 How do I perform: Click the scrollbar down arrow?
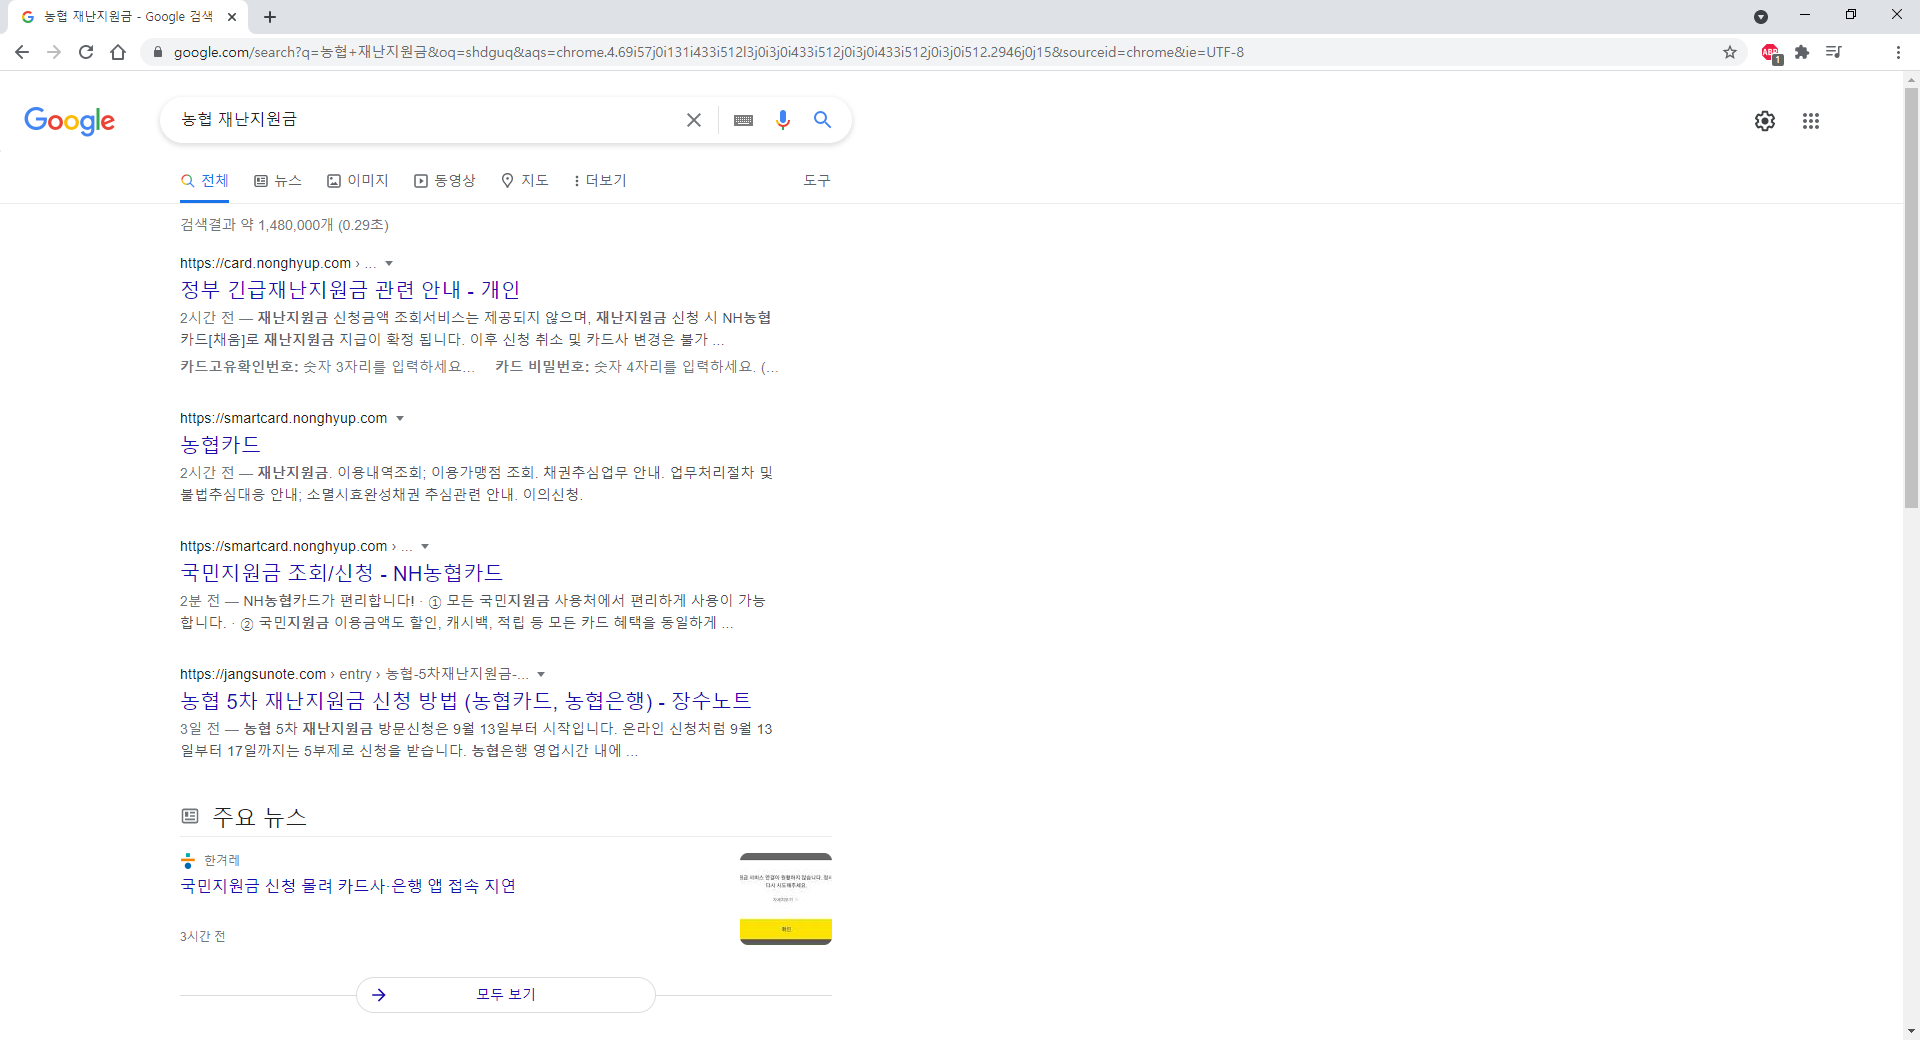[x=1911, y=1031]
